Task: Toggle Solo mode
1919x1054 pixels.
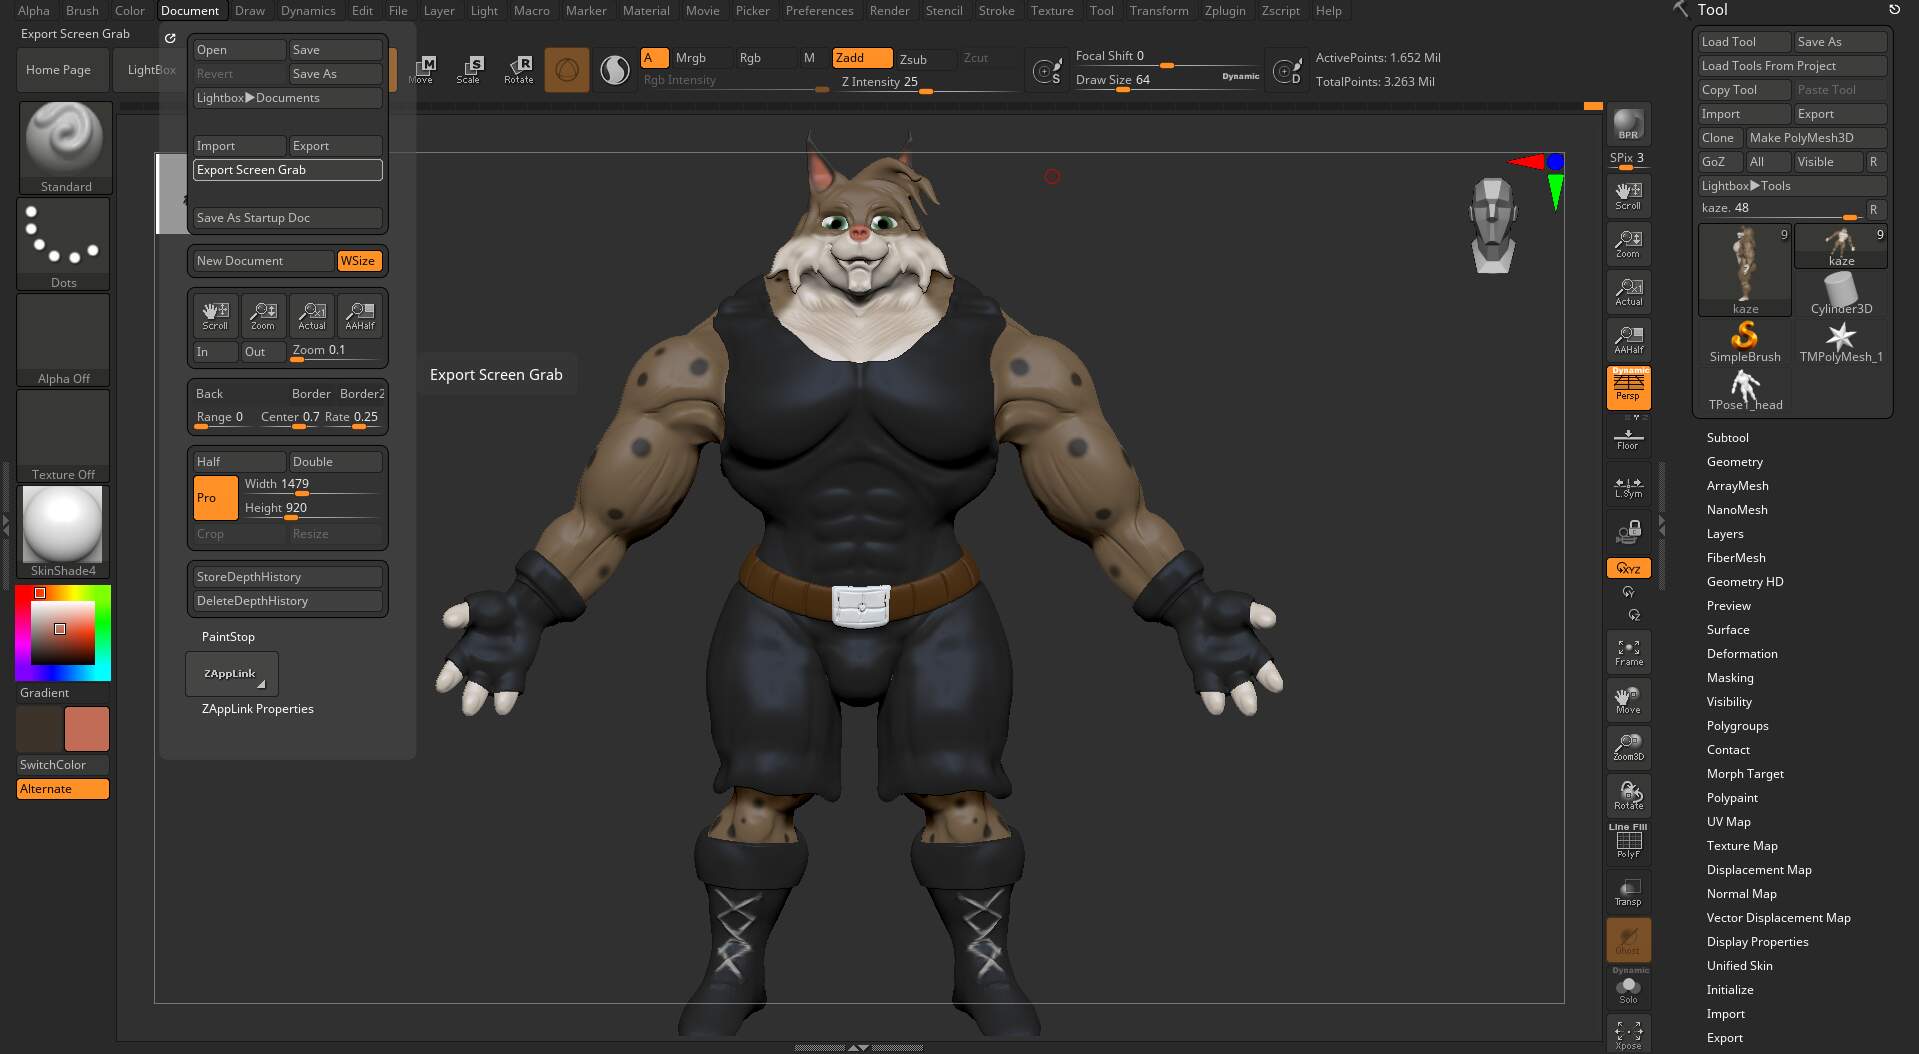Action: coord(1628,988)
